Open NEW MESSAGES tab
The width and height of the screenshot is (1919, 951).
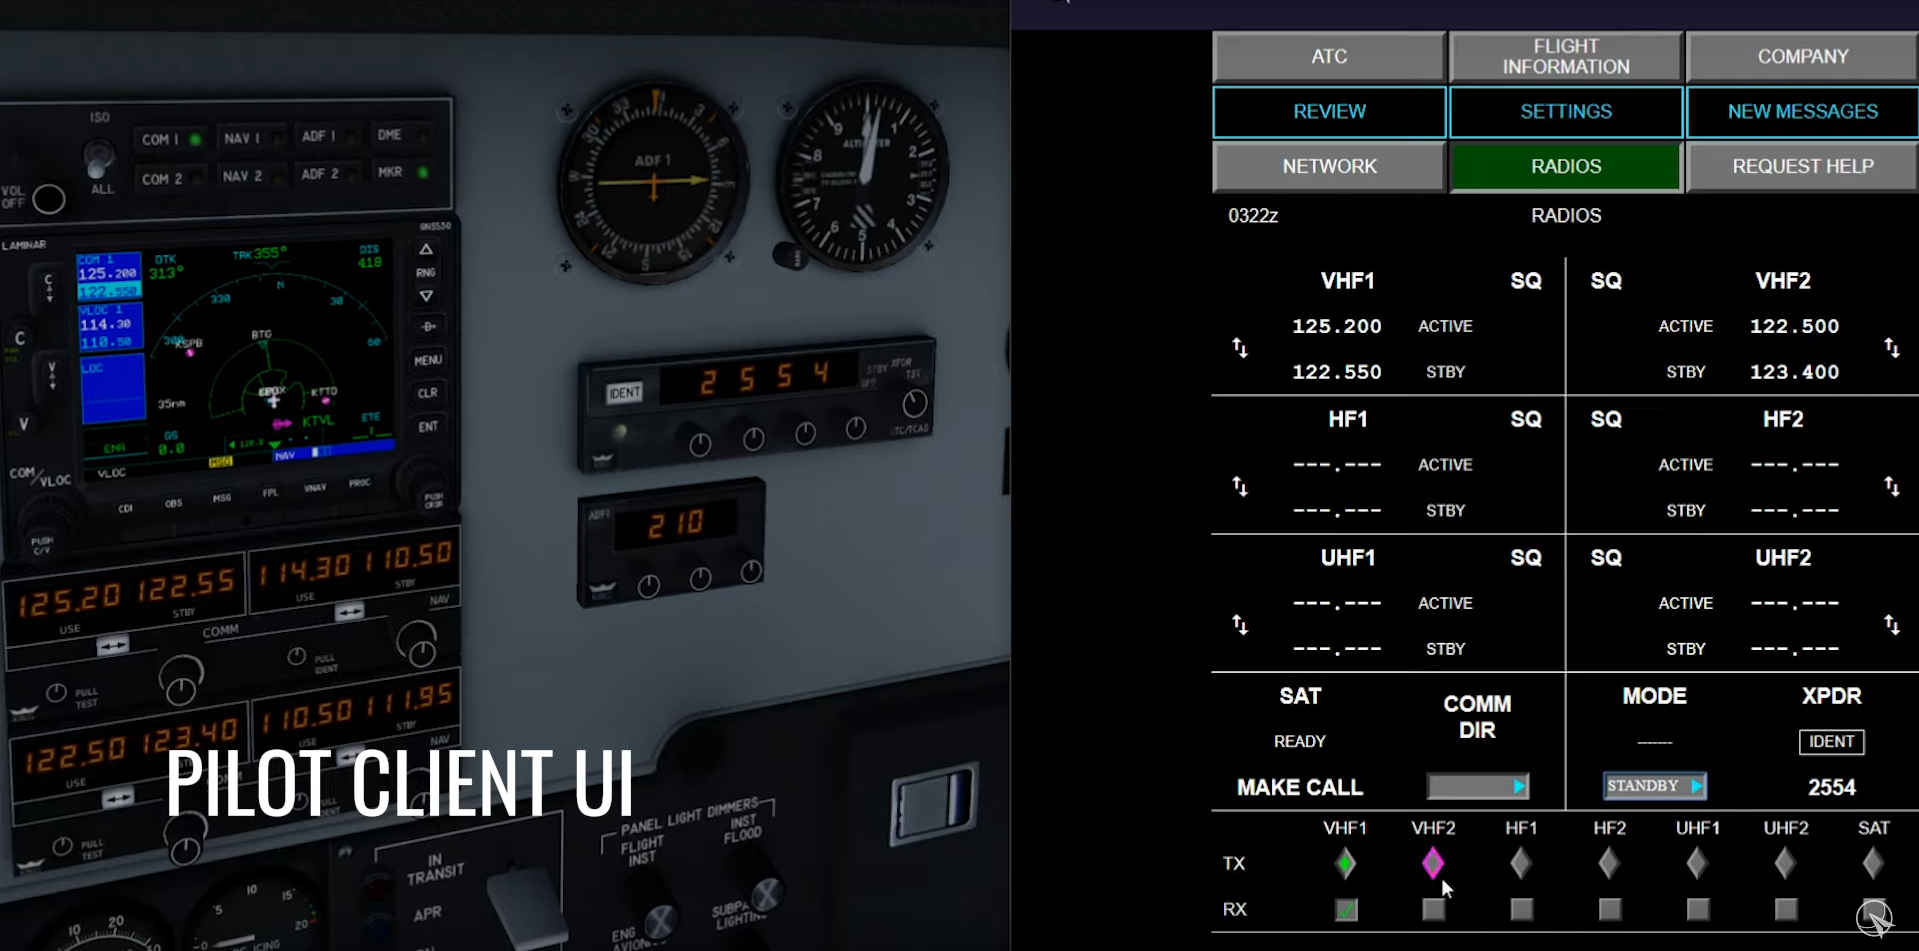(1803, 112)
